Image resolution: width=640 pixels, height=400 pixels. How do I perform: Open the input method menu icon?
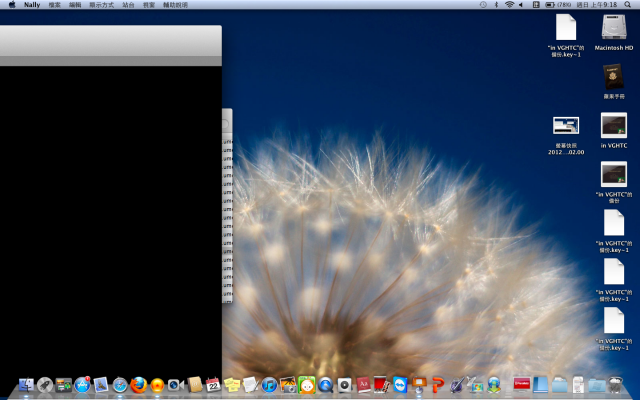(536, 4)
